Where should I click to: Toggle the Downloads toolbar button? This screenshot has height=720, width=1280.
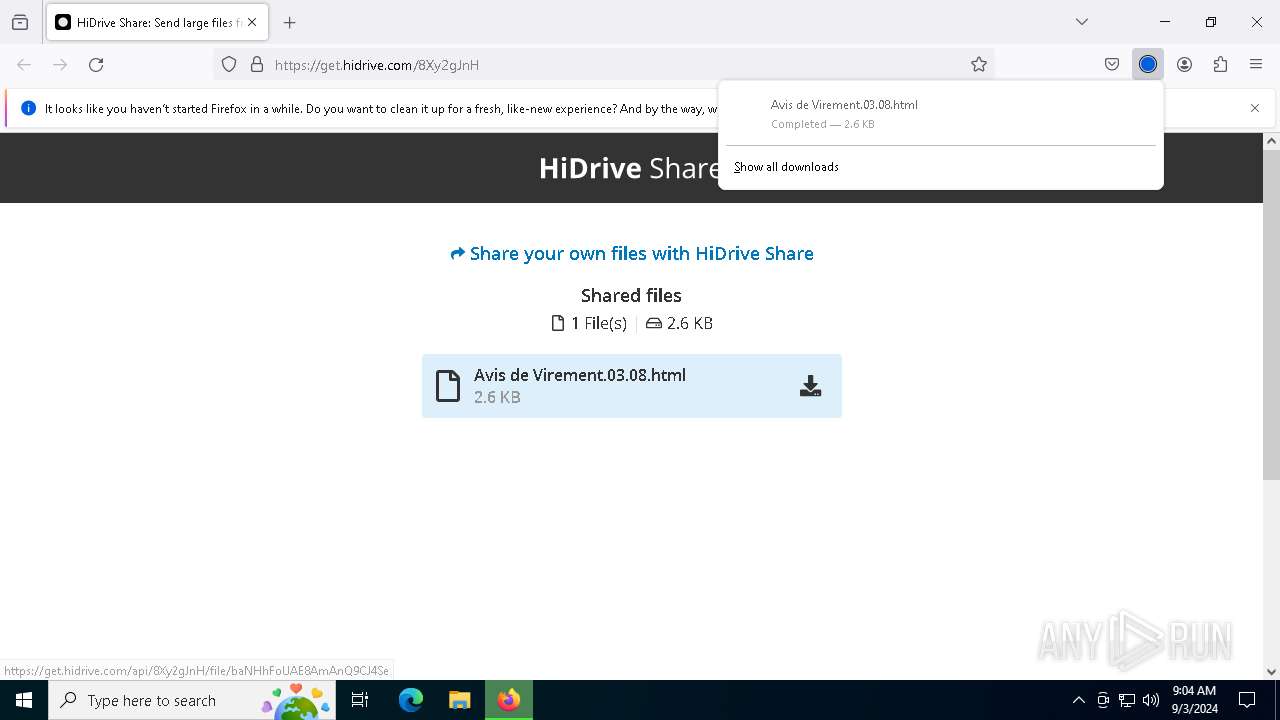click(1148, 65)
